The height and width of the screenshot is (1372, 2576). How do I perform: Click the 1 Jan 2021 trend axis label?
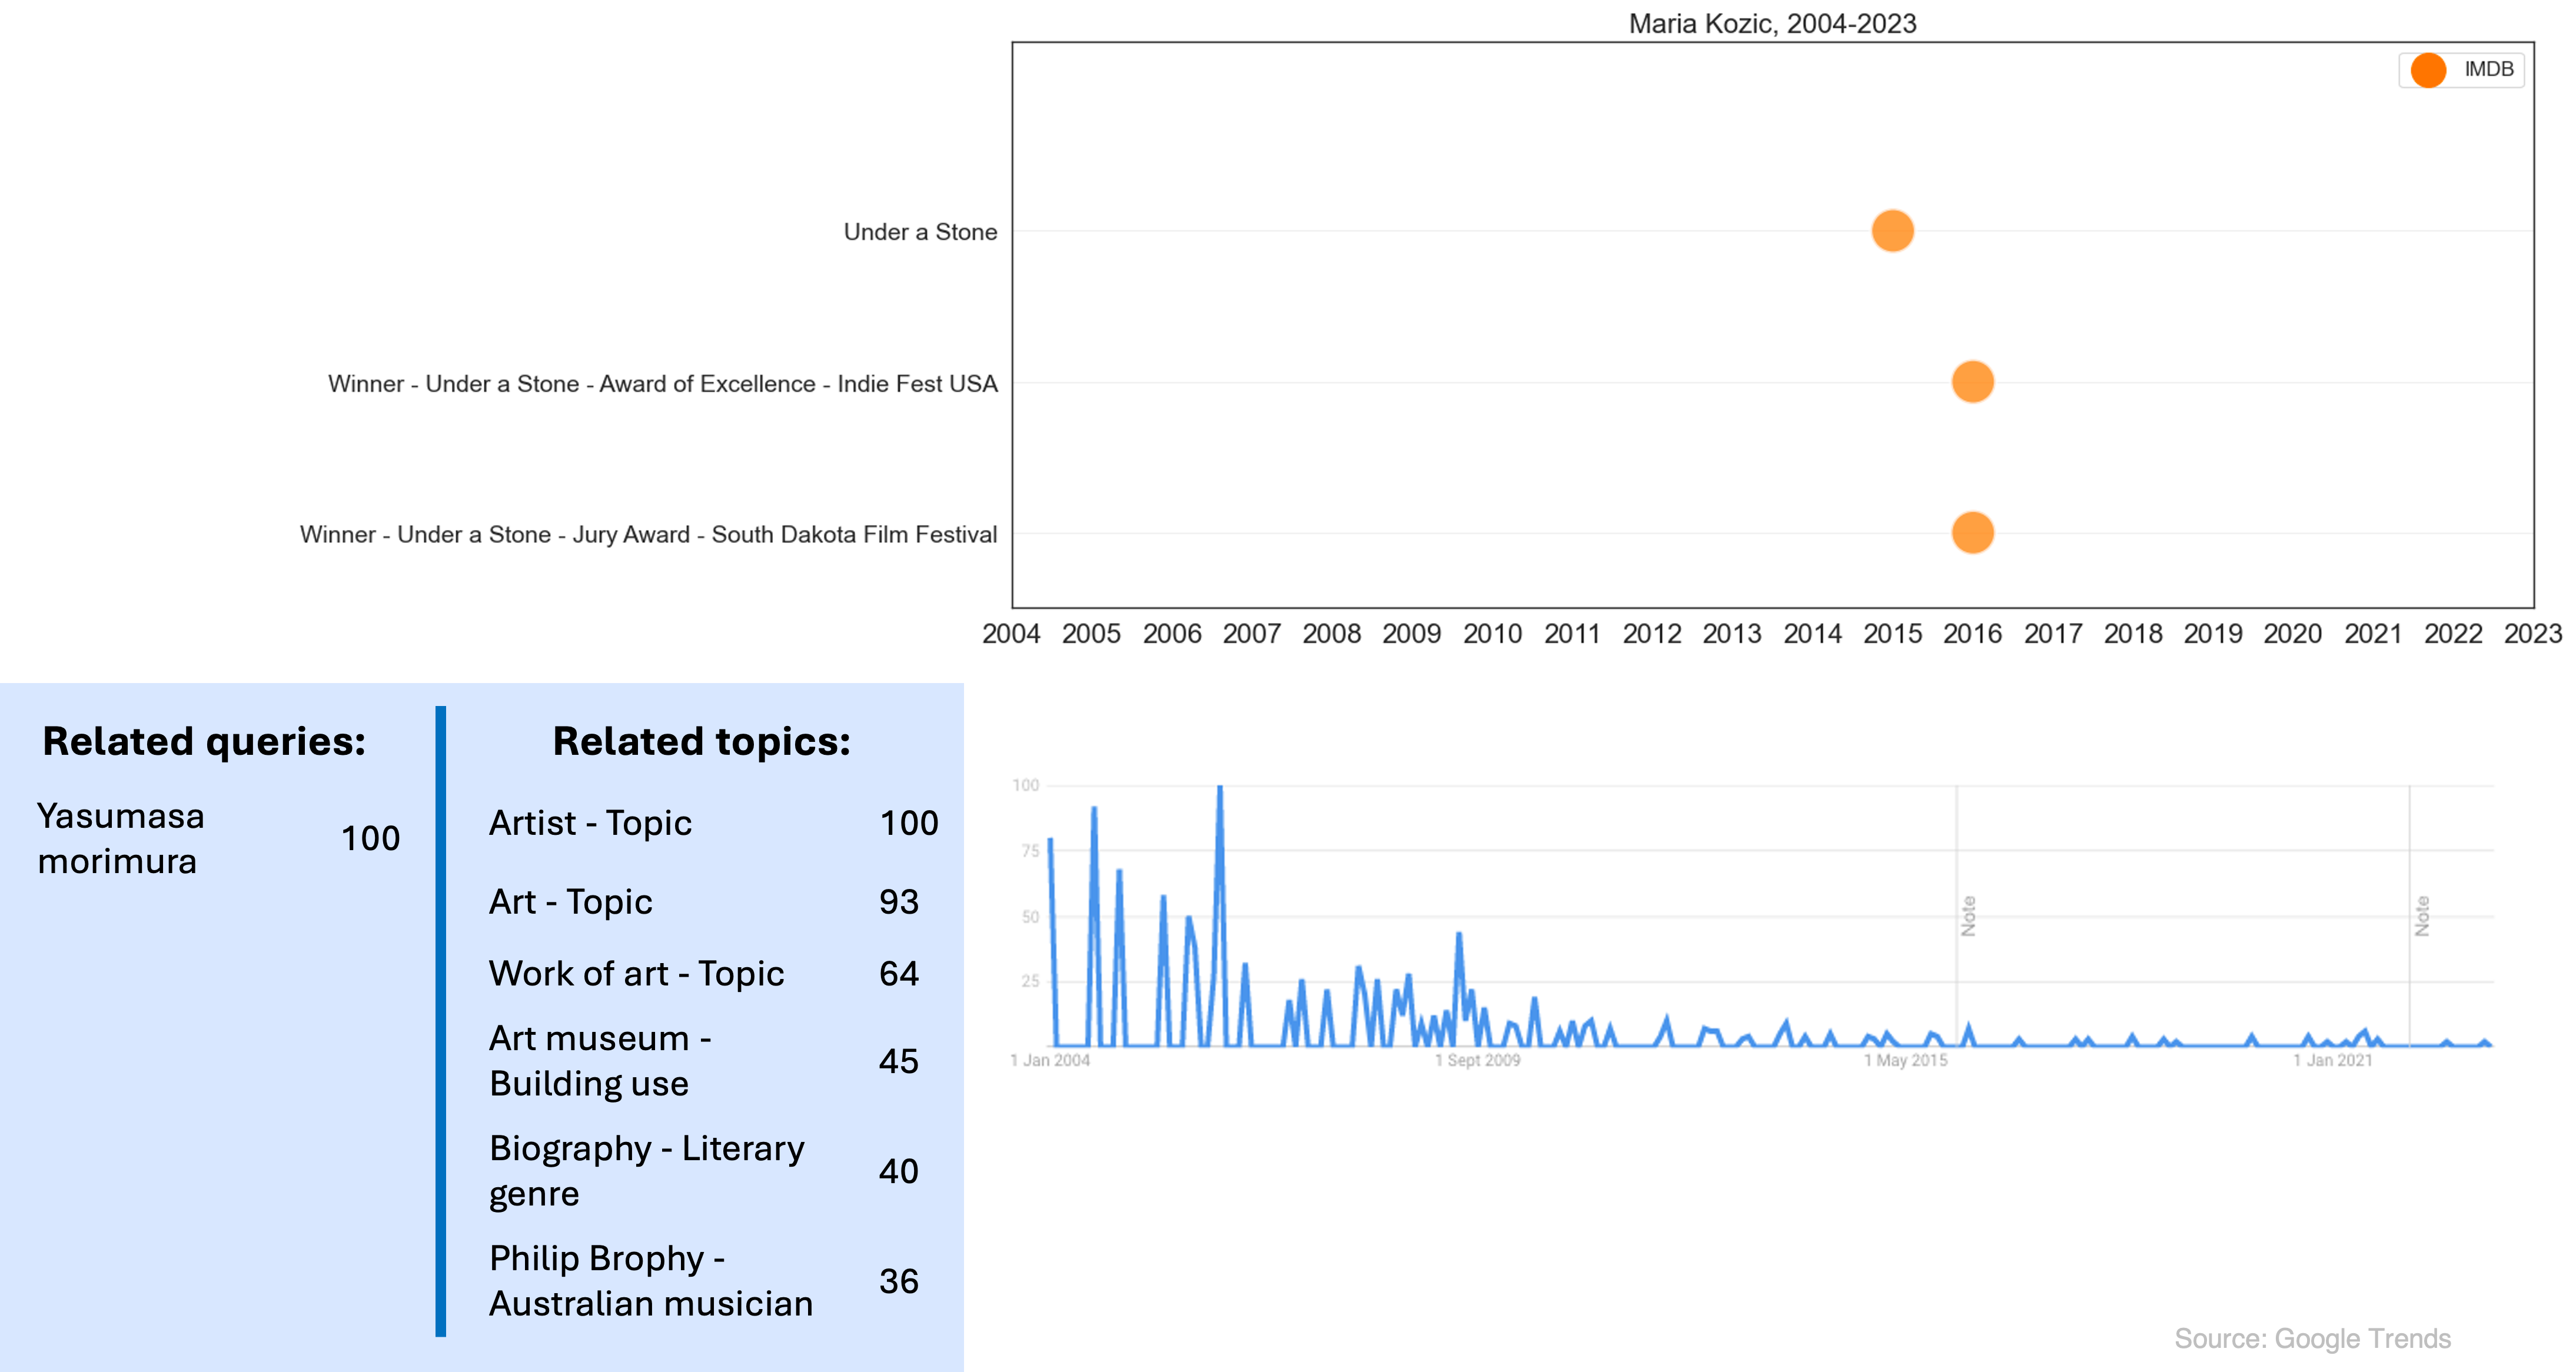(2332, 1060)
